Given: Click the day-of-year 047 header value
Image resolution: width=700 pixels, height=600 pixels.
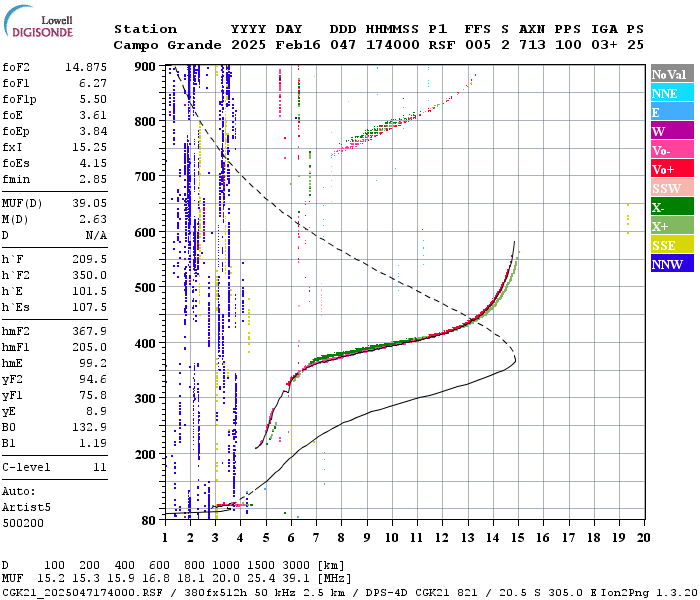Looking at the screenshot, I should (343, 45).
